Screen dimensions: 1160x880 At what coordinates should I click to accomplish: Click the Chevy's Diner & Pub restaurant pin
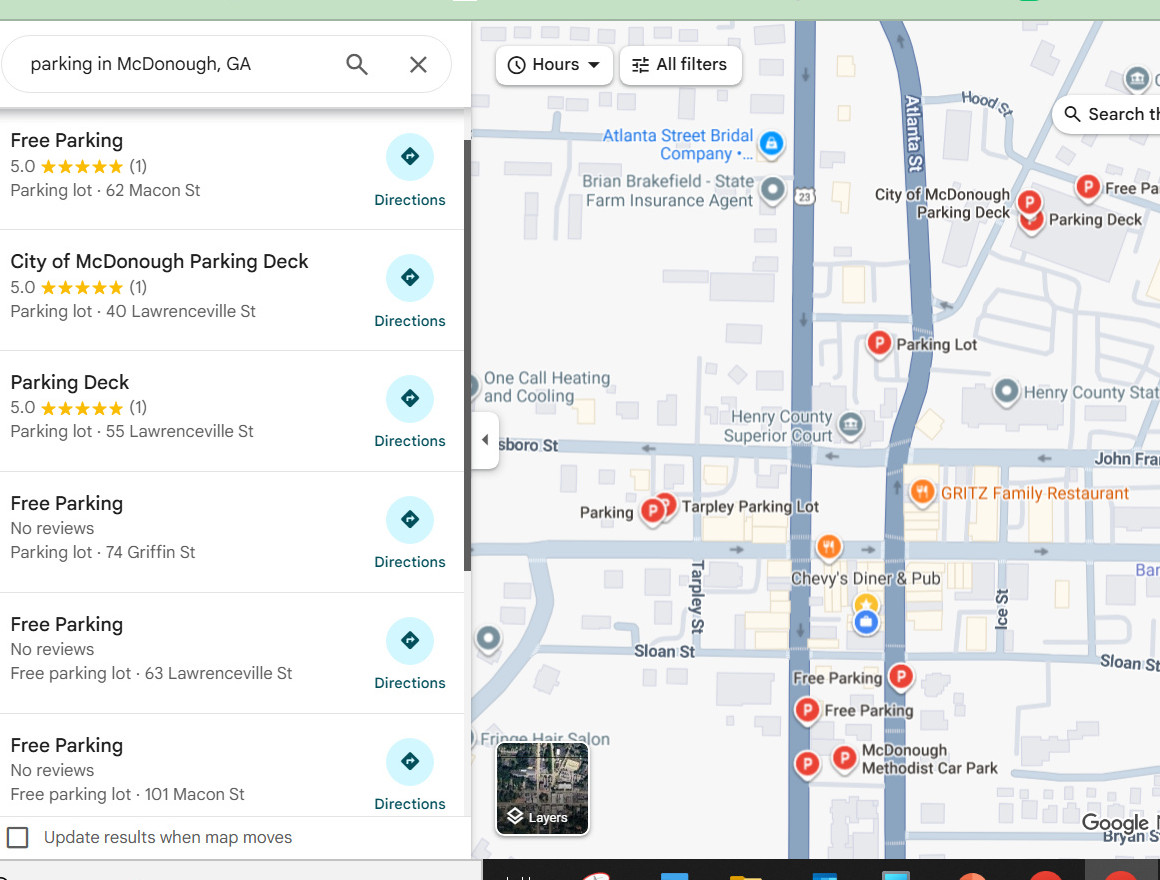[x=828, y=547]
